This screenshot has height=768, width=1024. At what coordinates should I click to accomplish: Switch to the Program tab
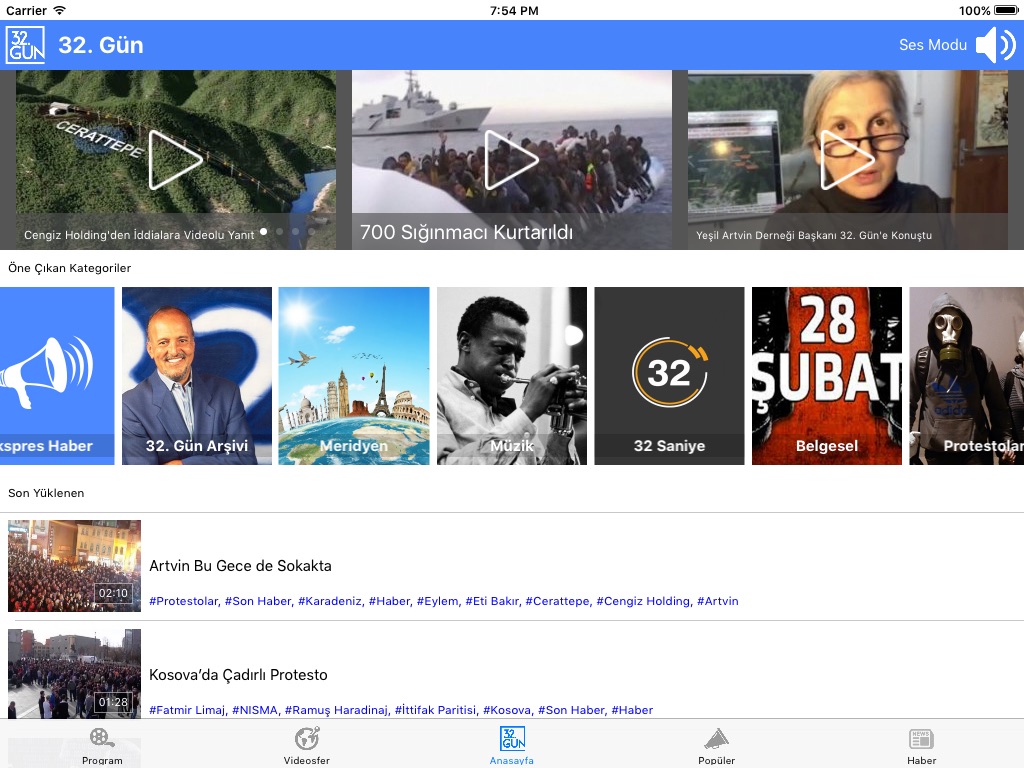102,745
